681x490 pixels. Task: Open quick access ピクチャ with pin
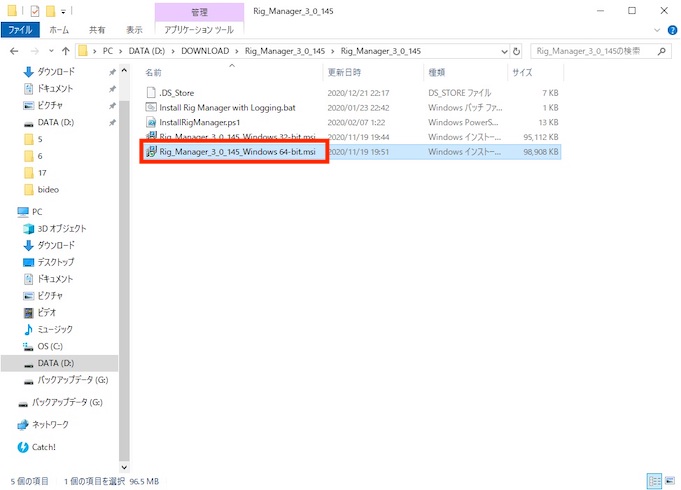pos(50,106)
